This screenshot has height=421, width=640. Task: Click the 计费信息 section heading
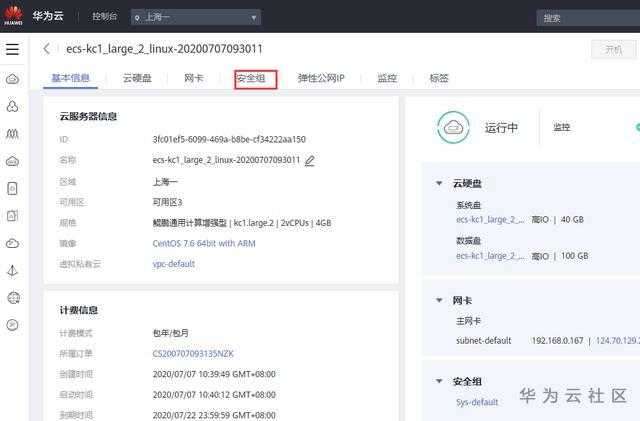tap(78, 310)
